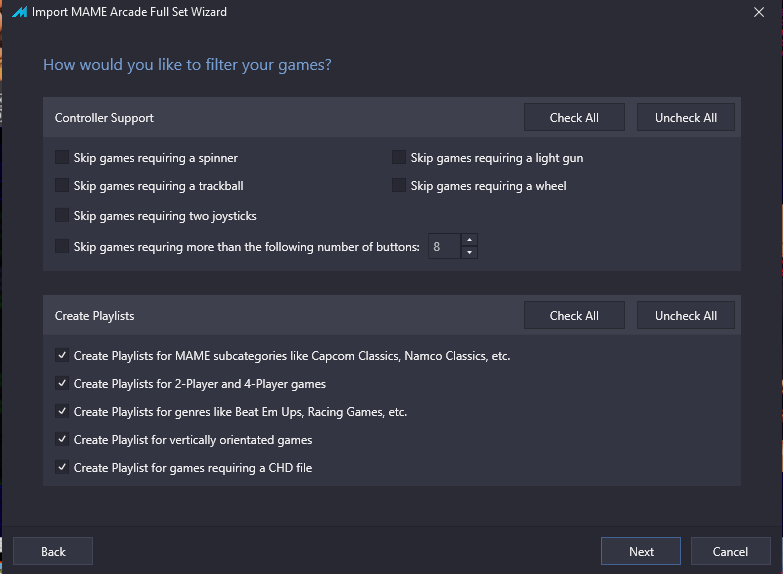Uncheck playlist for vertically orientated games
Screen dimensions: 783x574
tap(62, 439)
